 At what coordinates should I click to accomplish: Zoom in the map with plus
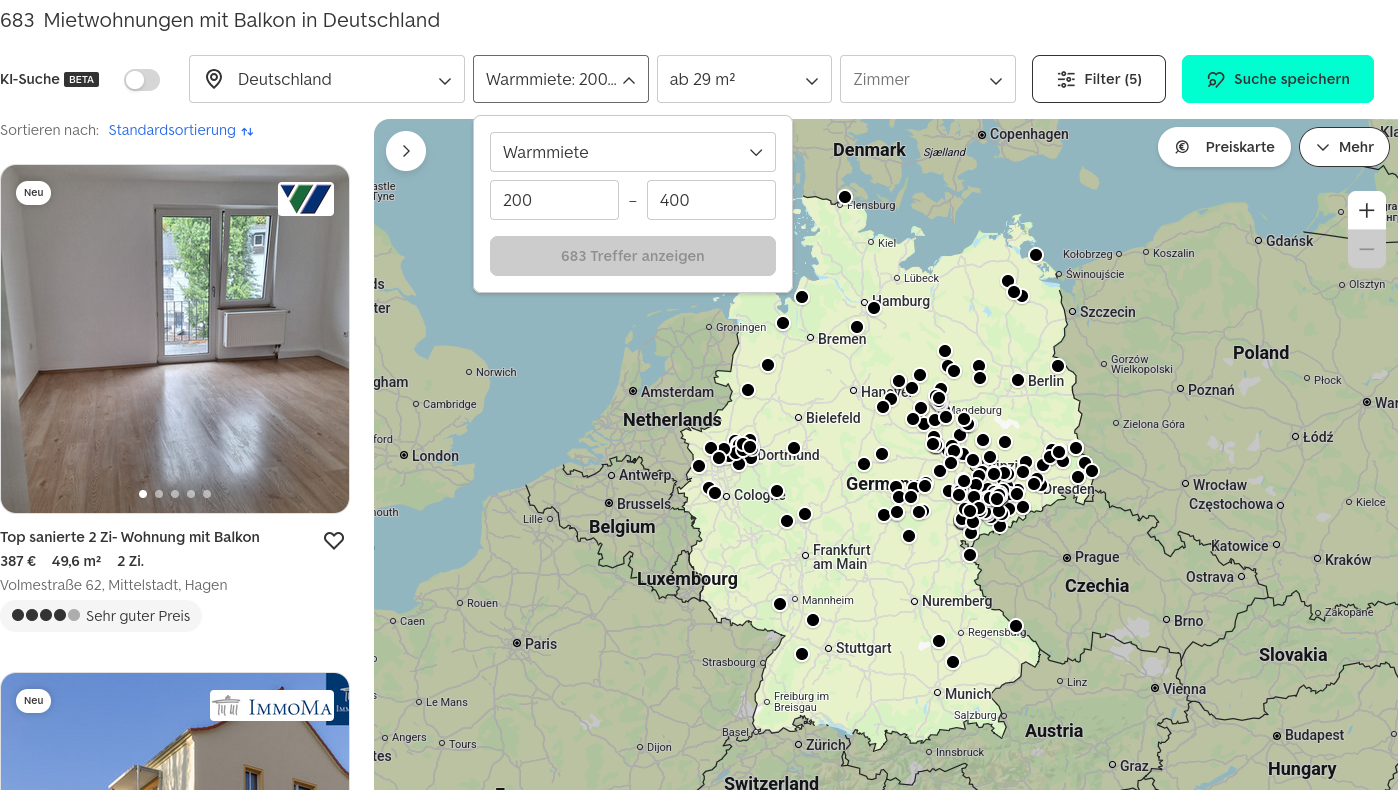click(x=1367, y=210)
